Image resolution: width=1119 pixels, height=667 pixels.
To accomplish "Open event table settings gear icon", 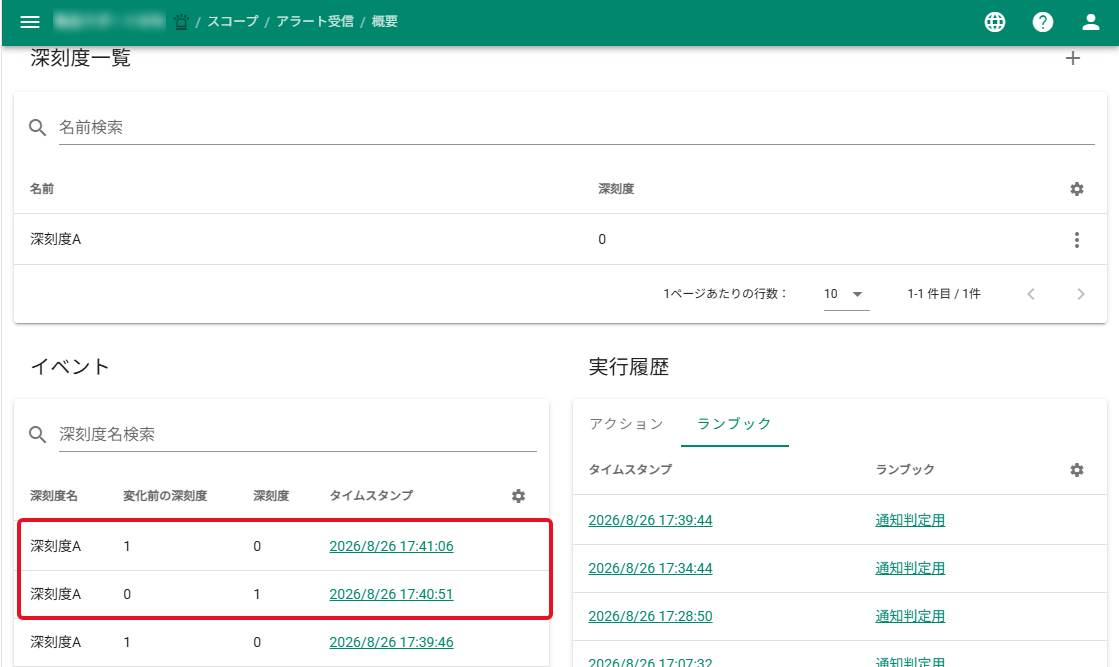I will tap(519, 496).
